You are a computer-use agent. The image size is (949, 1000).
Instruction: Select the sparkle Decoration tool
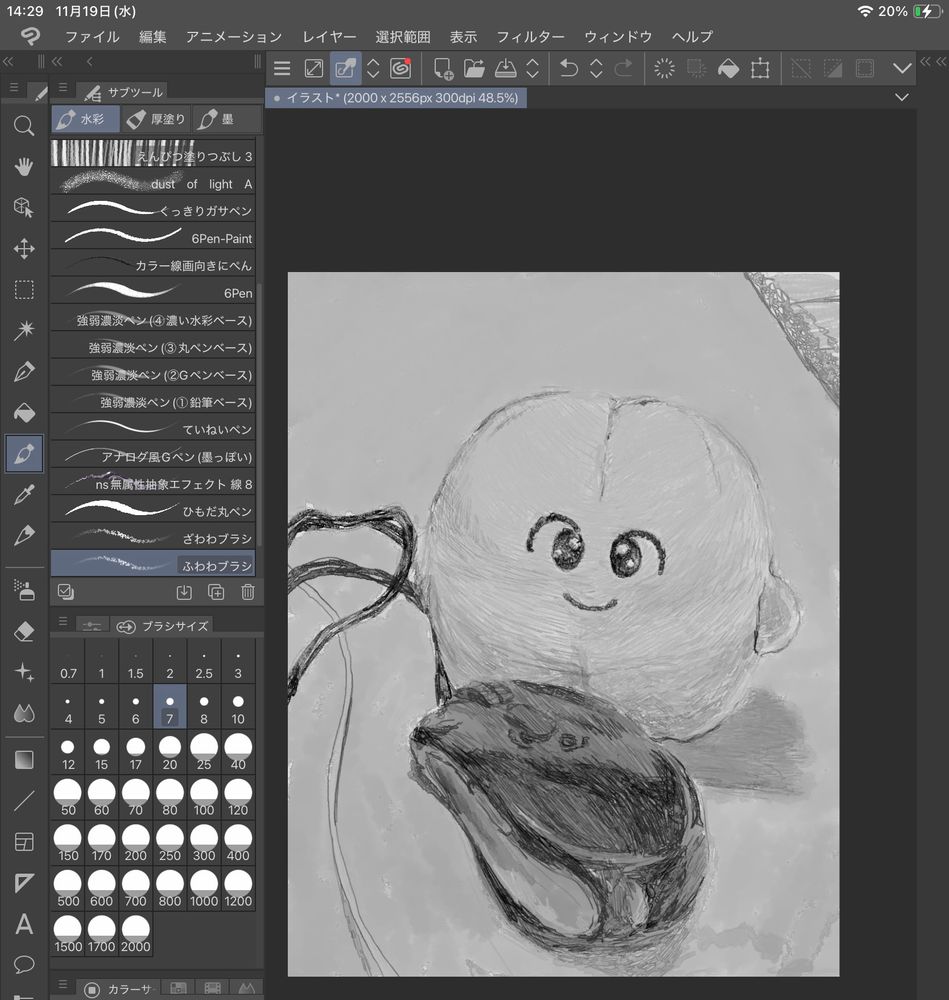pyautogui.click(x=24, y=673)
